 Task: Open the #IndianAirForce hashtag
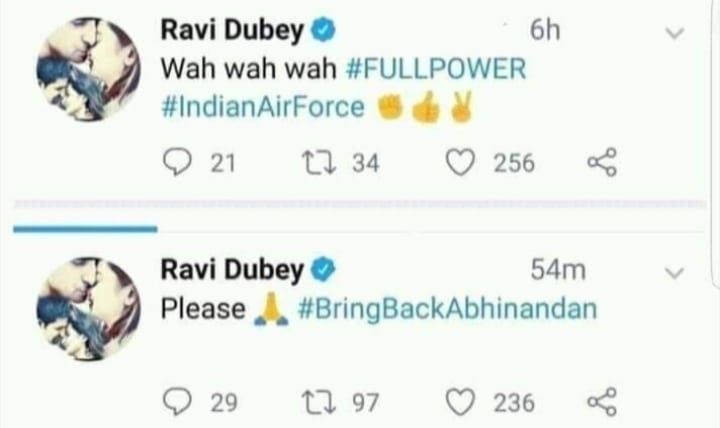263,107
